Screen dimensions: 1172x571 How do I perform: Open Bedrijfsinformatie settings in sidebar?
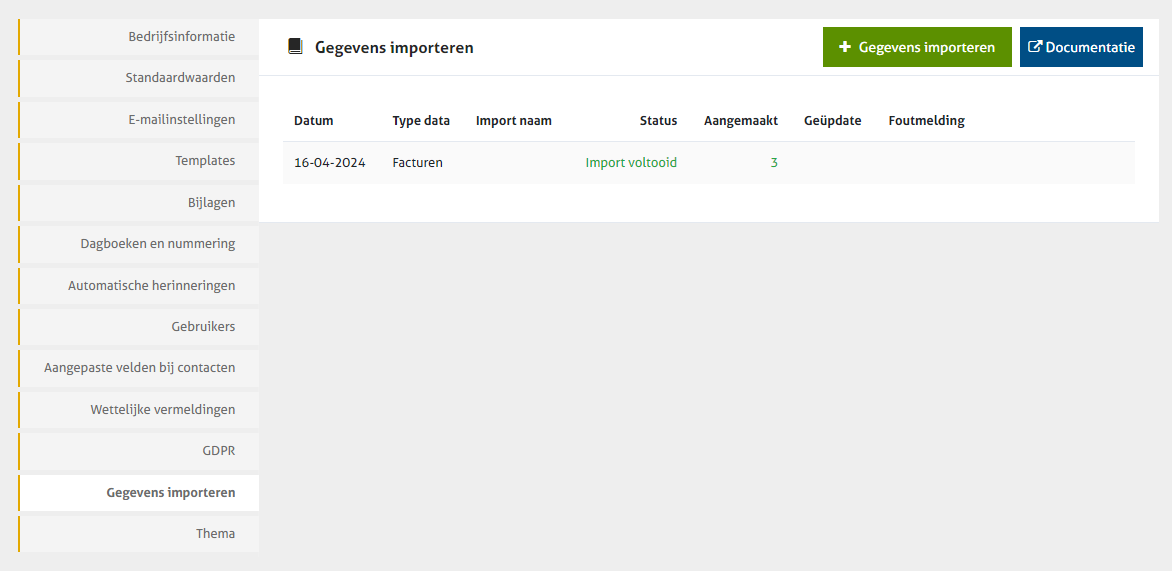click(181, 37)
